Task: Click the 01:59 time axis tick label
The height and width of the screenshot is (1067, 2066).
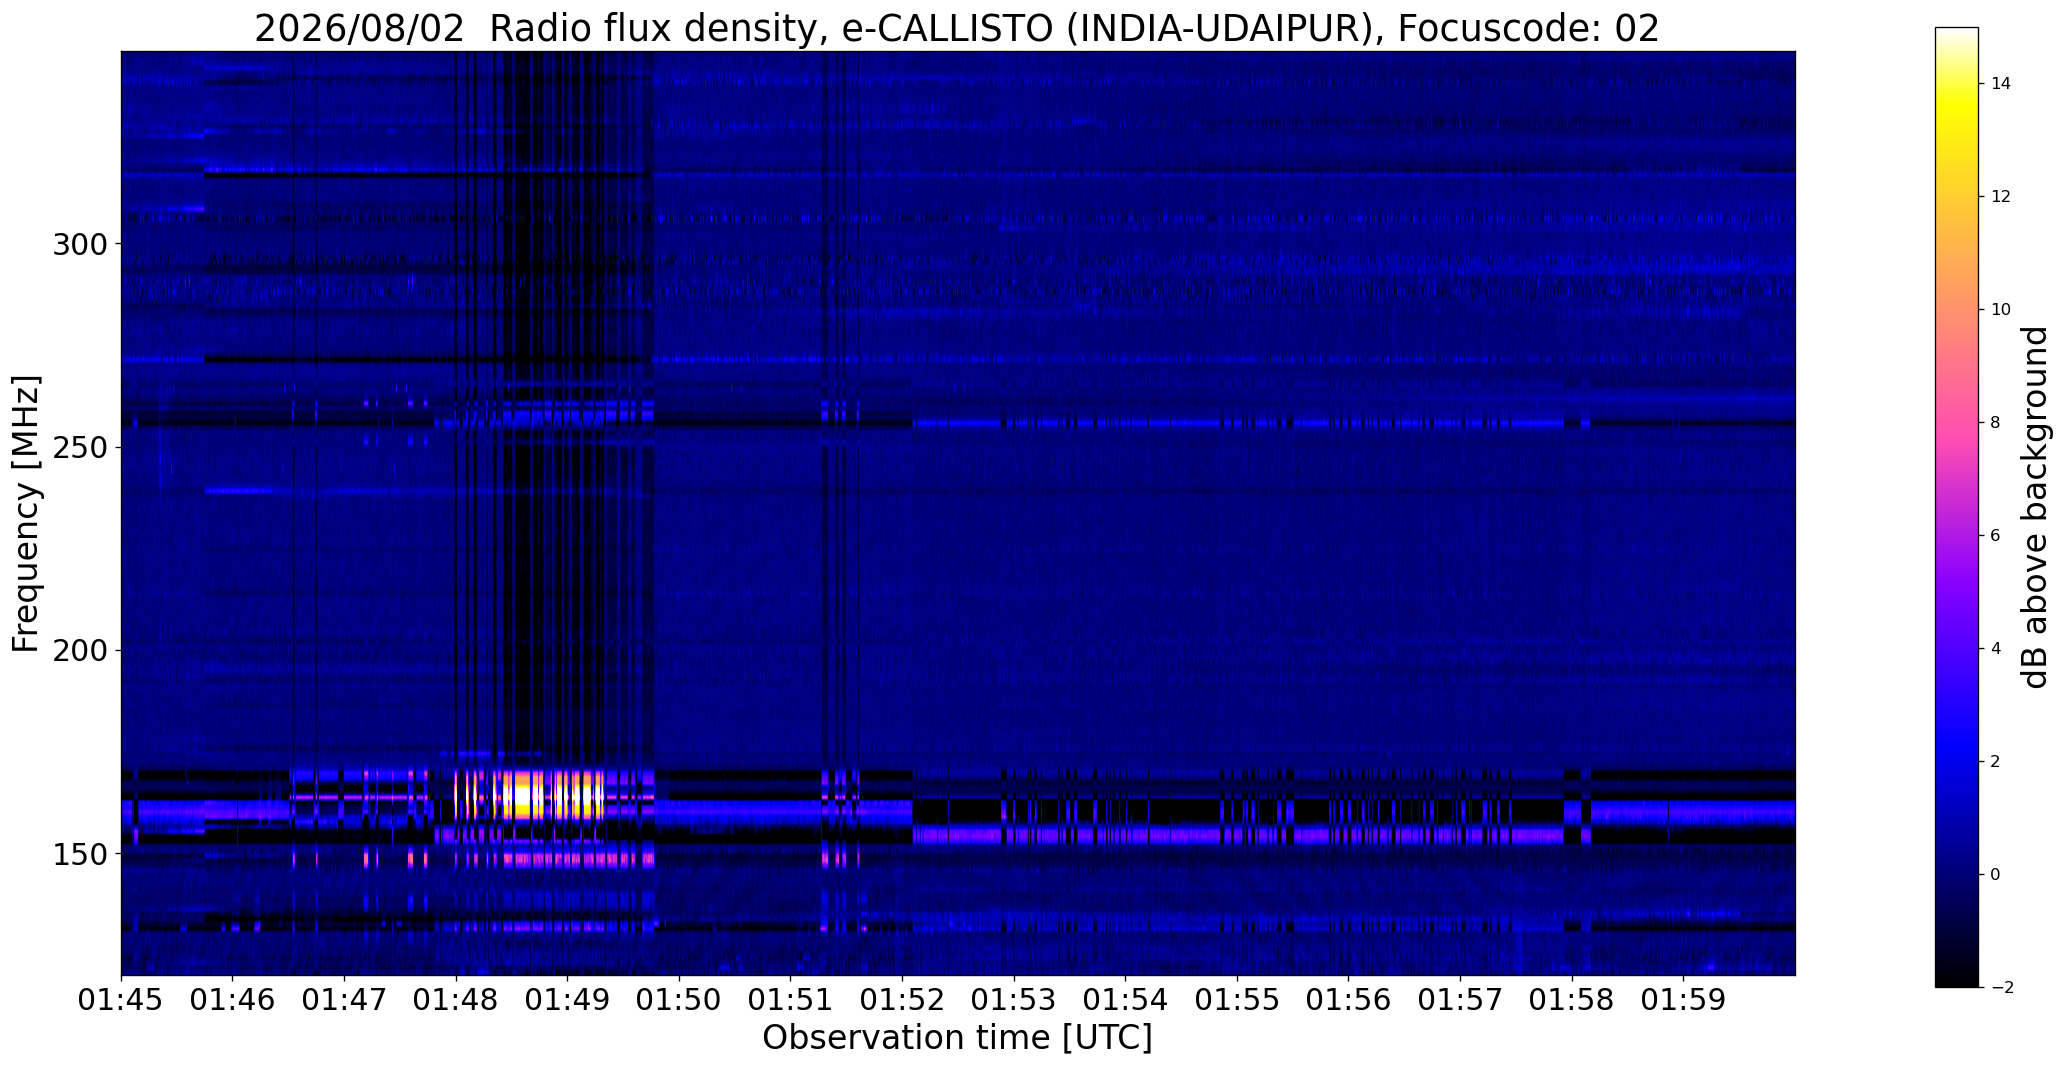Action: pyautogui.click(x=1683, y=1000)
